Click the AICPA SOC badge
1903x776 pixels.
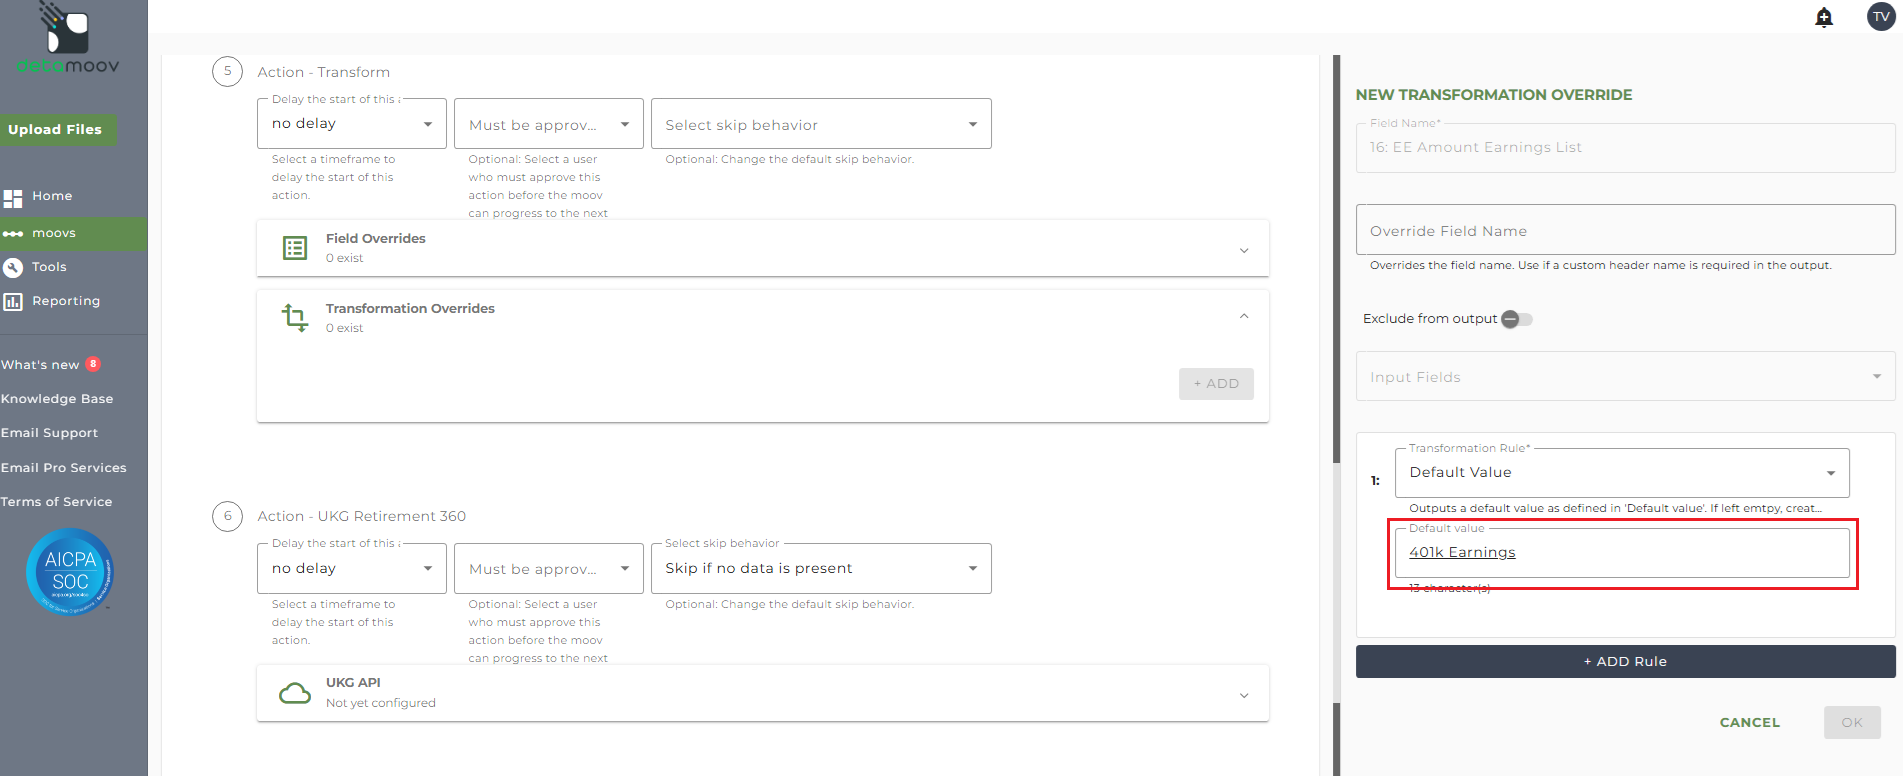point(70,571)
